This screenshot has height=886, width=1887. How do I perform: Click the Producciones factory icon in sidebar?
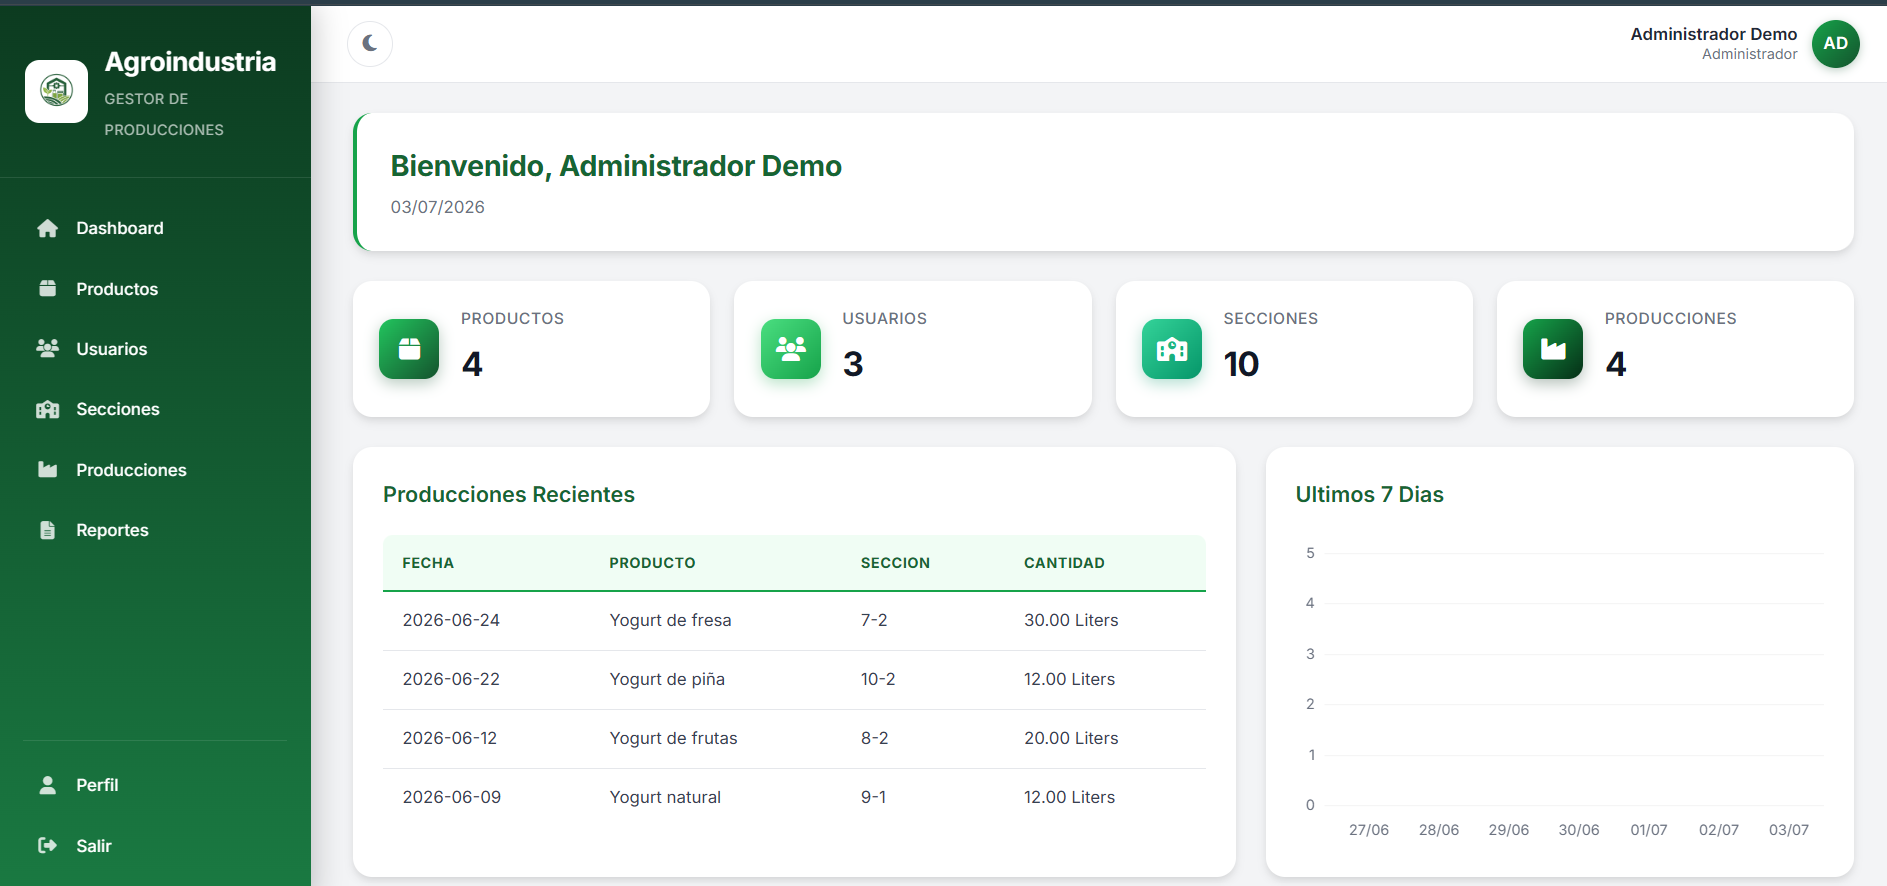tap(47, 470)
